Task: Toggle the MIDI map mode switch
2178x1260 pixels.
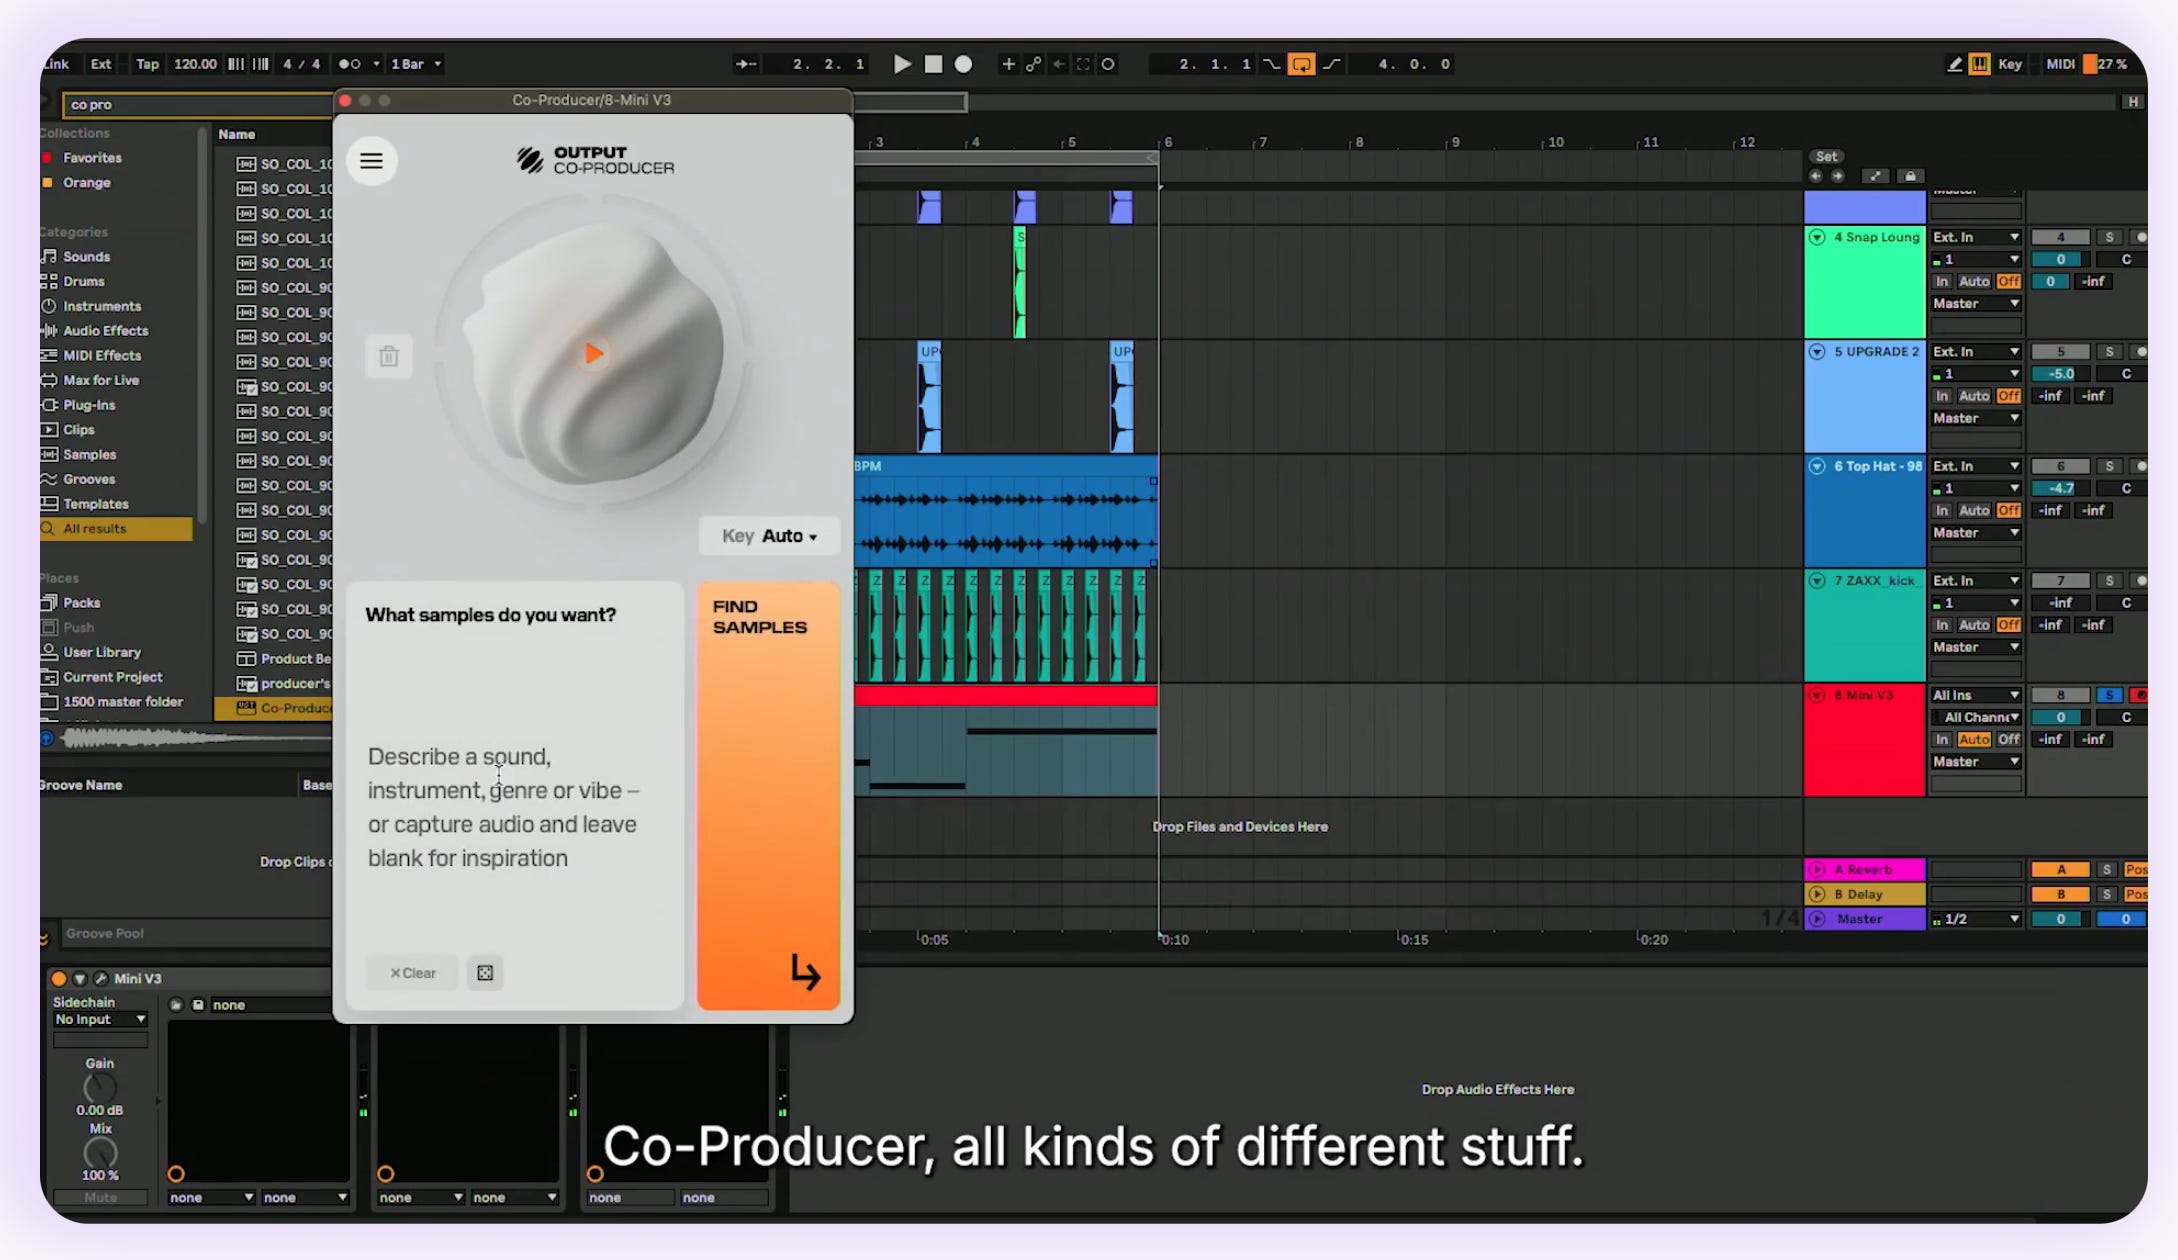Action: click(2060, 64)
